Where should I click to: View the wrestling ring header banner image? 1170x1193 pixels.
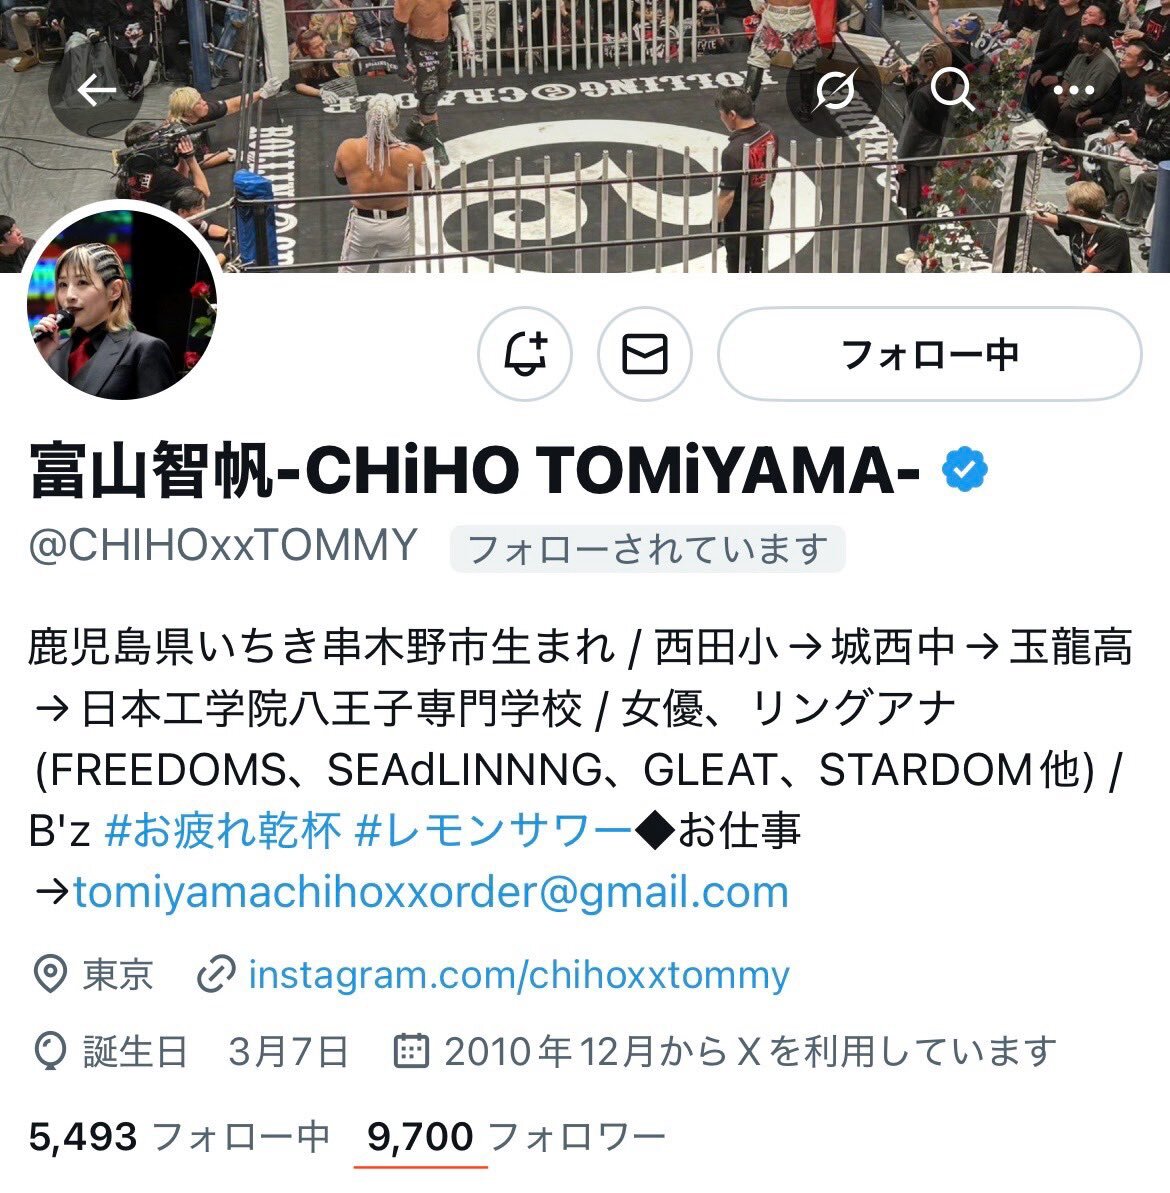[x=585, y=135]
